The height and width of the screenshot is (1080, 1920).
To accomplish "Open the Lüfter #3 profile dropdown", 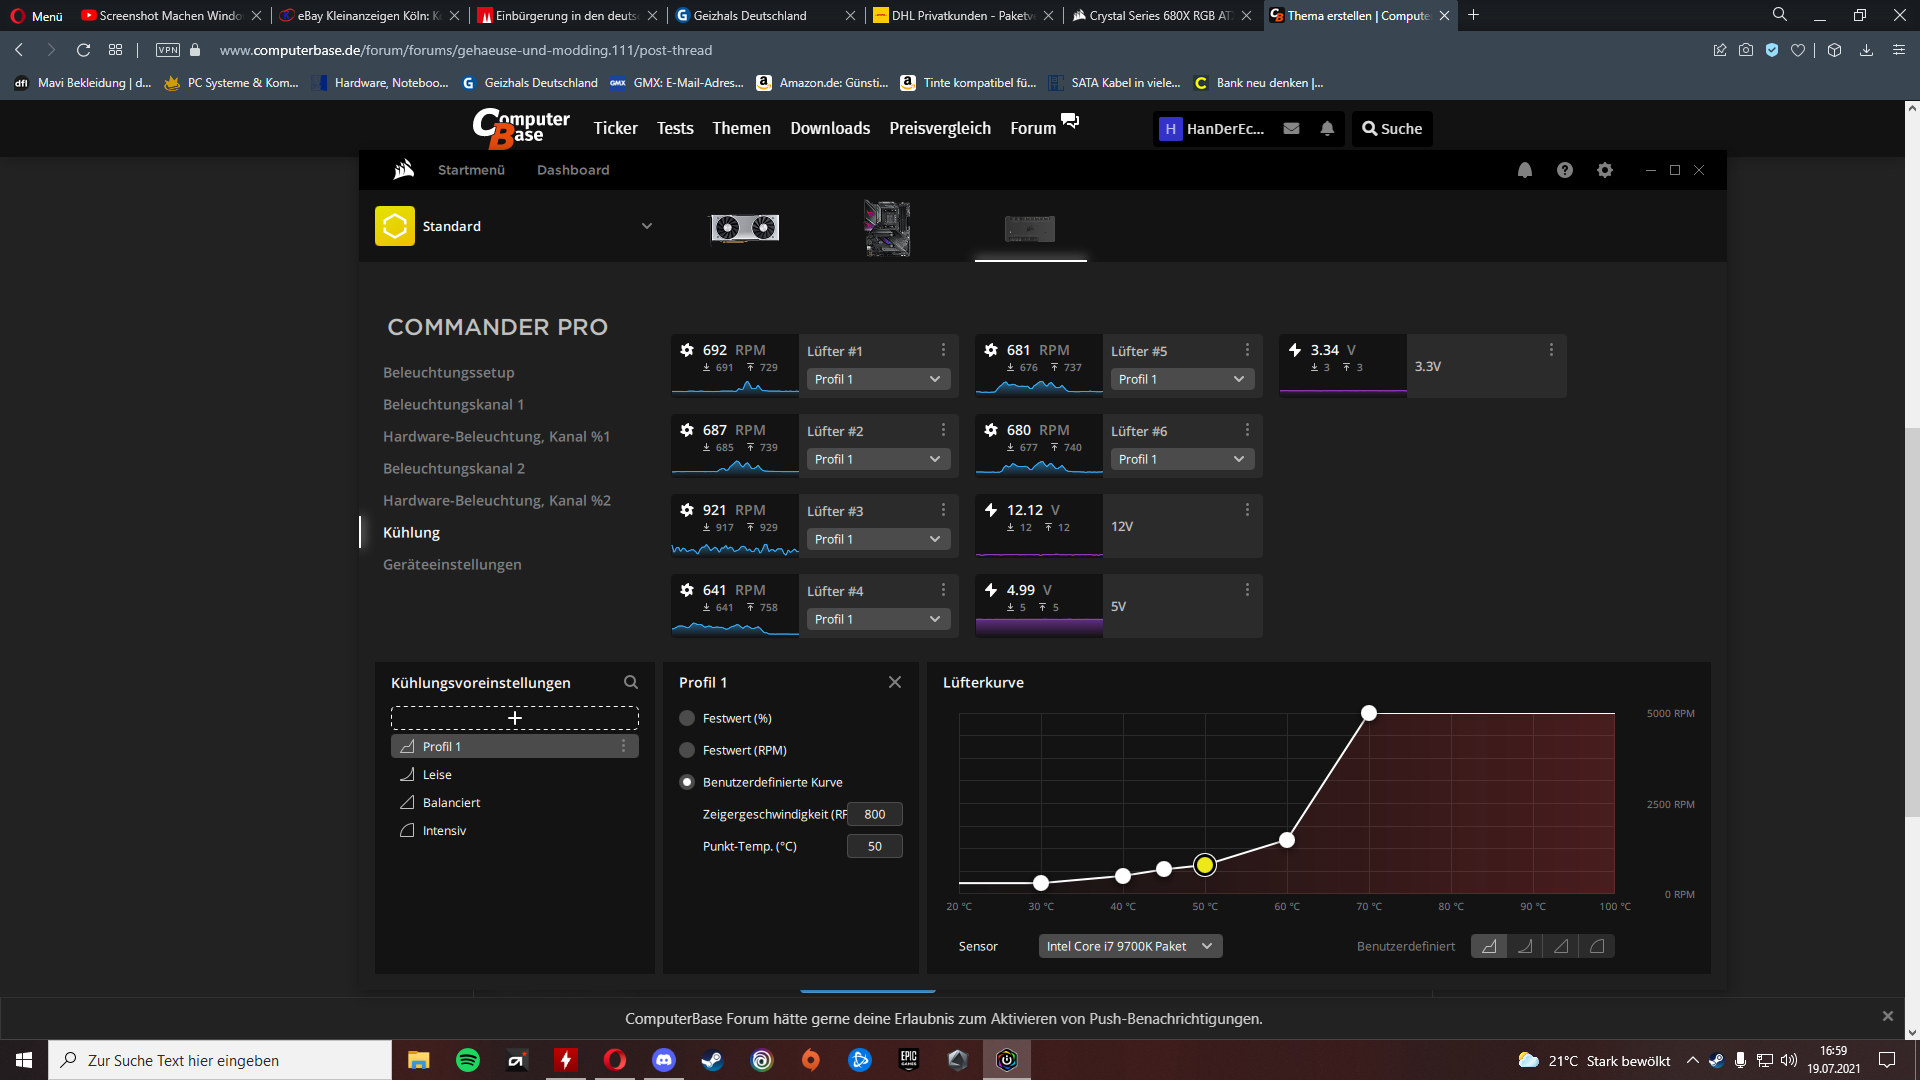I will 877,539.
